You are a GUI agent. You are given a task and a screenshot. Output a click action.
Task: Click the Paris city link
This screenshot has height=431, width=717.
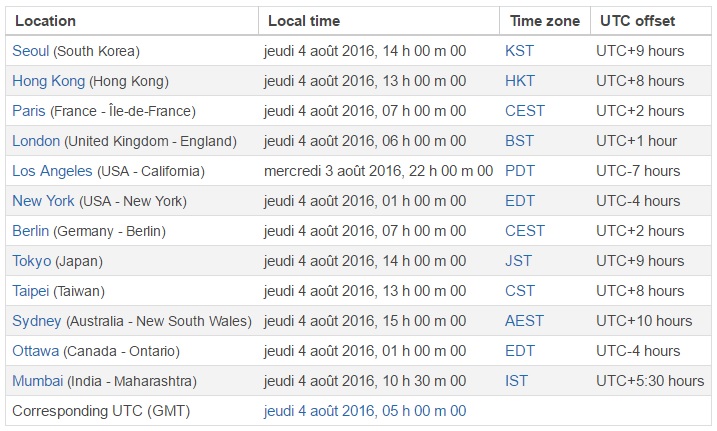(29, 111)
